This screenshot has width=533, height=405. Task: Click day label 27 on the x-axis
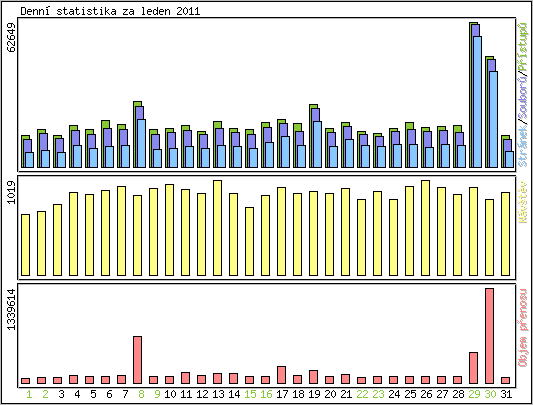point(442,394)
